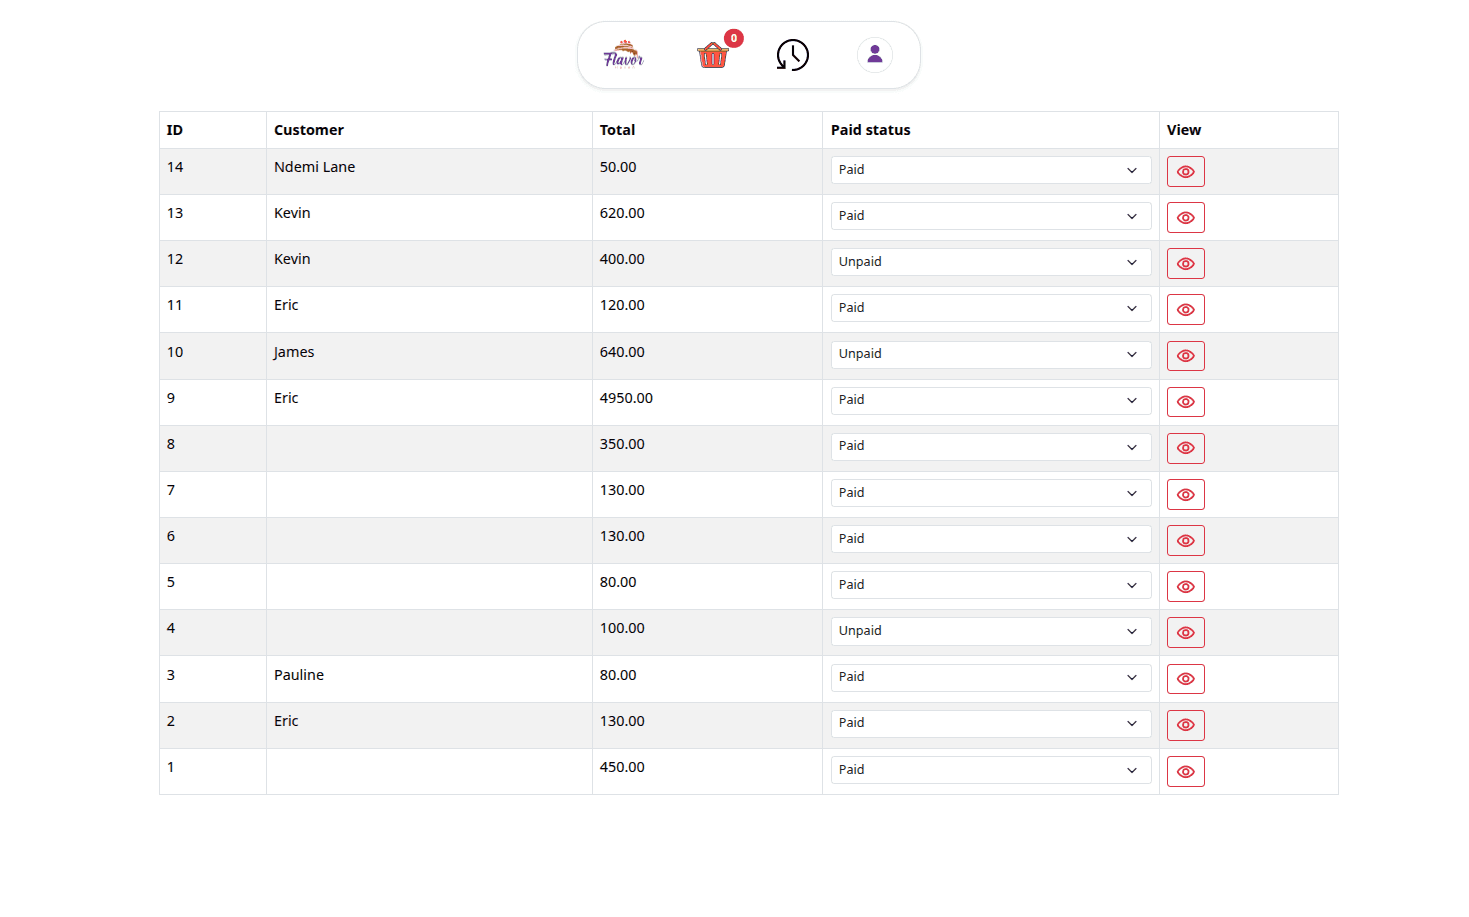Show details of order 5 via eye icon
Viewport: 1469px width, 917px height.
click(x=1185, y=586)
